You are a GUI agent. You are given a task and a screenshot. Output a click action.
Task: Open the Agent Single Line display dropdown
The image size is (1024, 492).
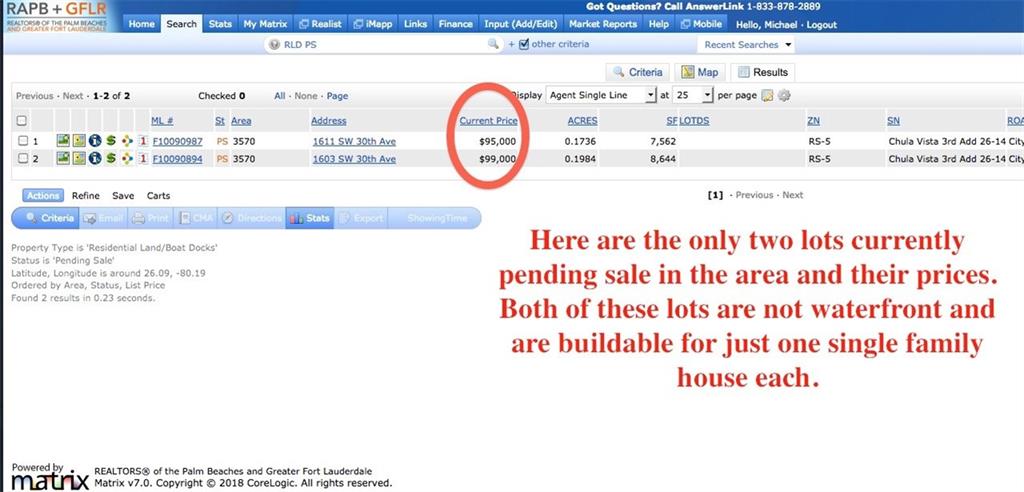(x=601, y=95)
